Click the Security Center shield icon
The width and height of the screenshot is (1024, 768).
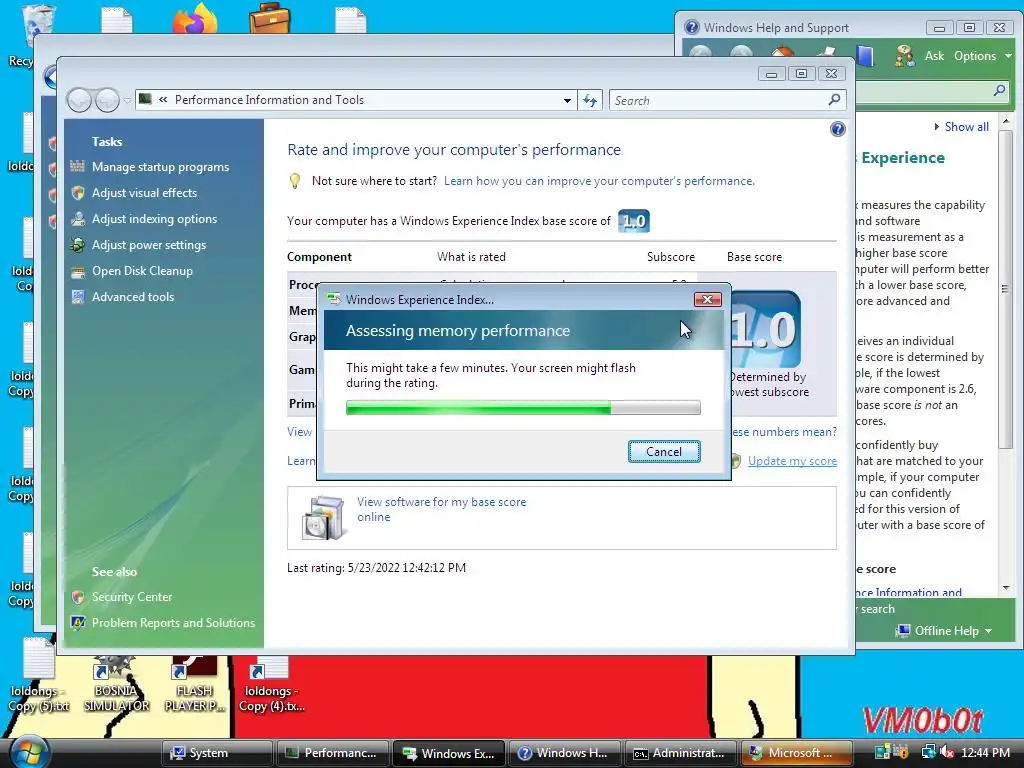(x=78, y=597)
